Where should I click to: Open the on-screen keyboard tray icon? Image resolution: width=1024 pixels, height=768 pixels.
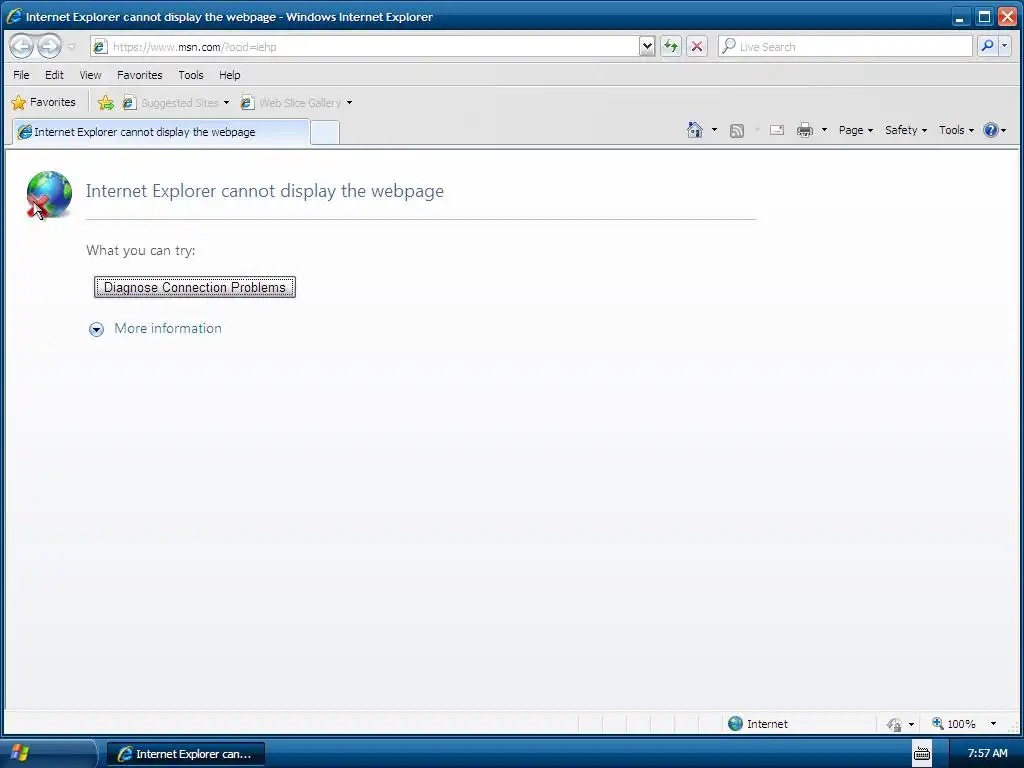[921, 754]
